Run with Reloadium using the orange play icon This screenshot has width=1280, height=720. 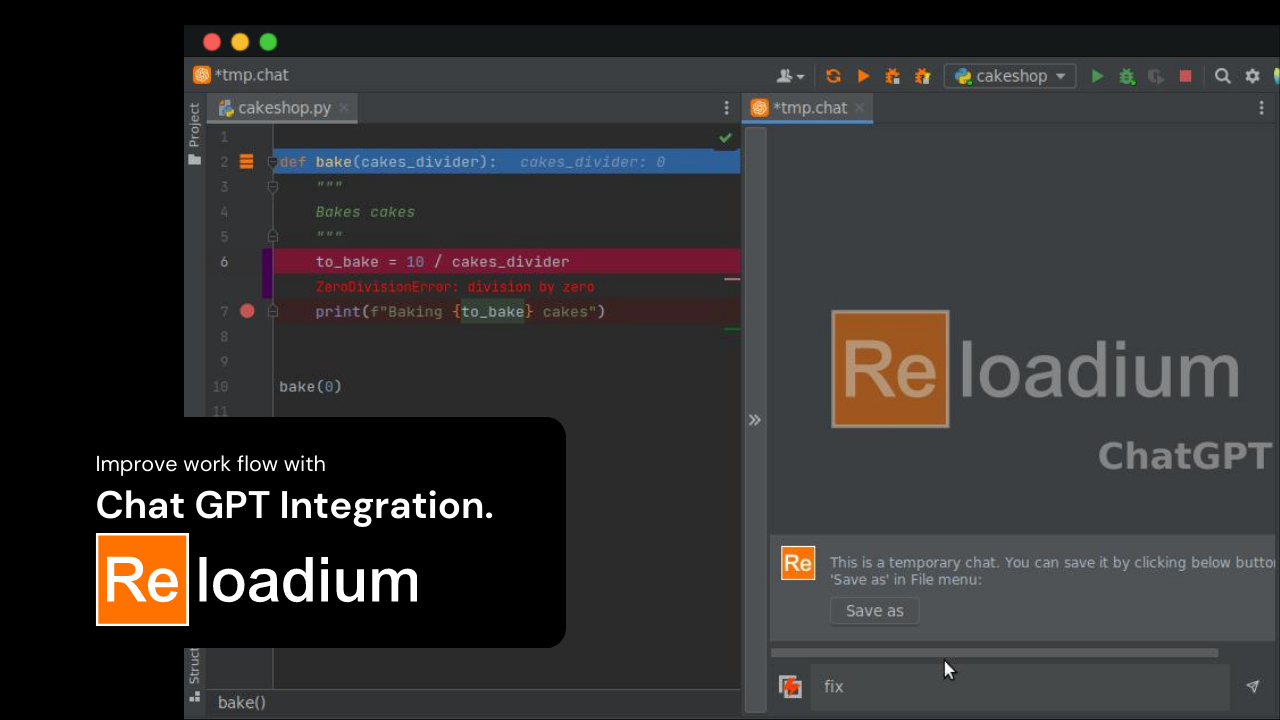tap(863, 76)
